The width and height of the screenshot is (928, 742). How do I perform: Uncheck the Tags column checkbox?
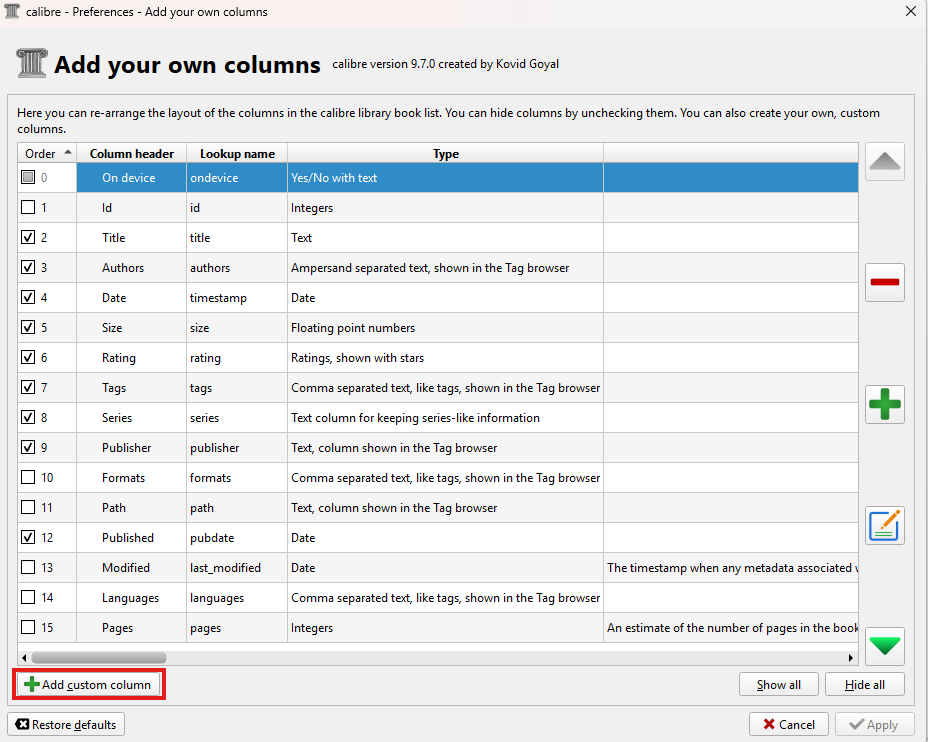click(x=28, y=387)
